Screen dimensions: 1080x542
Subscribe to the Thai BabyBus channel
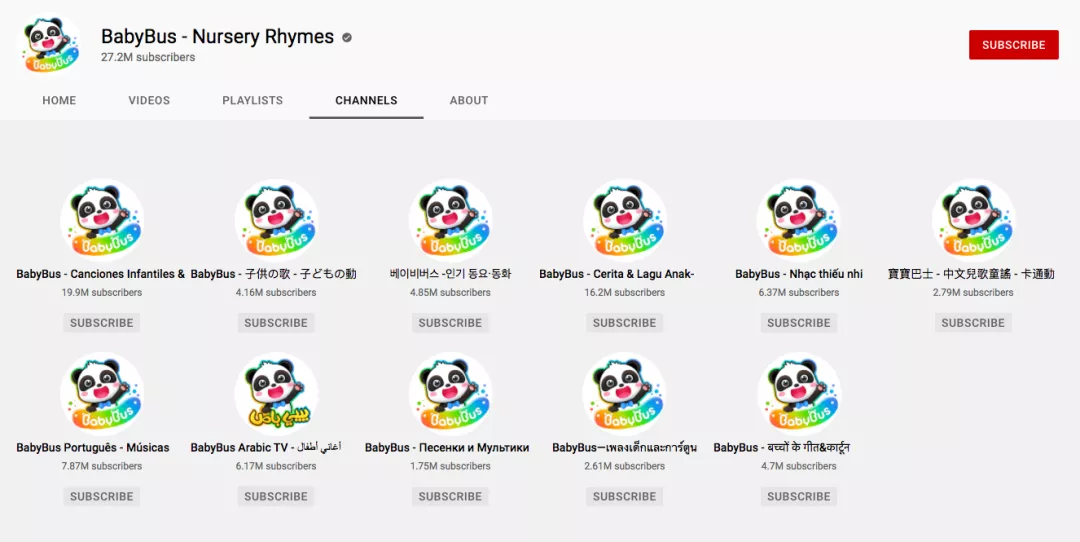tap(625, 496)
